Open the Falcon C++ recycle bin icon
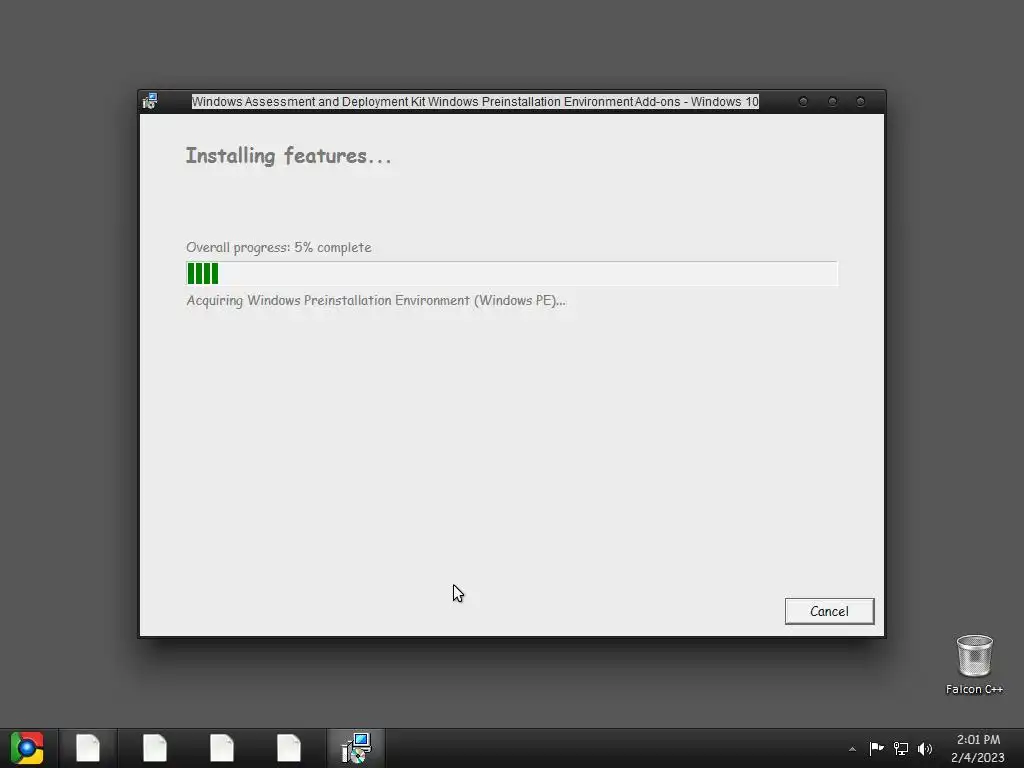Image resolution: width=1024 pixels, height=768 pixels. [x=974, y=664]
